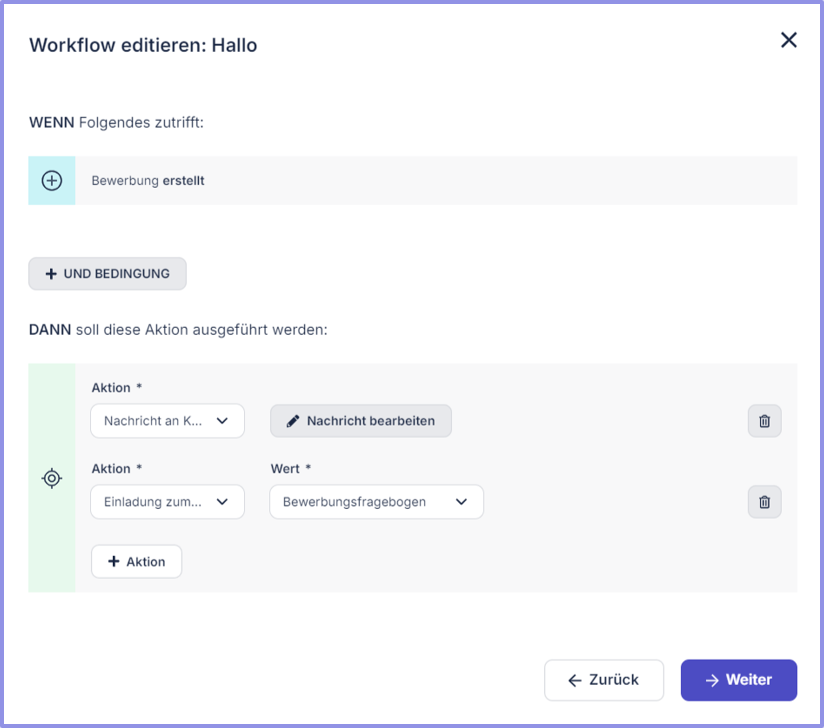The width and height of the screenshot is (824, 728).
Task: Click the left arrow icon in Zurück
Action: click(x=574, y=680)
